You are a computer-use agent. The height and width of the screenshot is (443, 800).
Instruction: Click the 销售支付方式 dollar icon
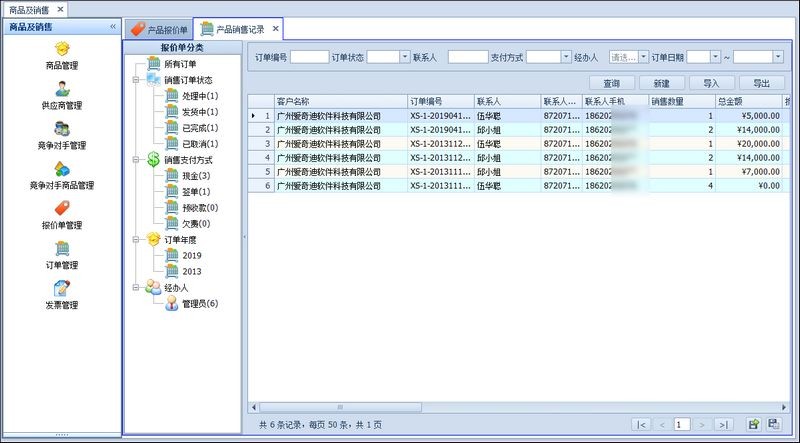154,160
